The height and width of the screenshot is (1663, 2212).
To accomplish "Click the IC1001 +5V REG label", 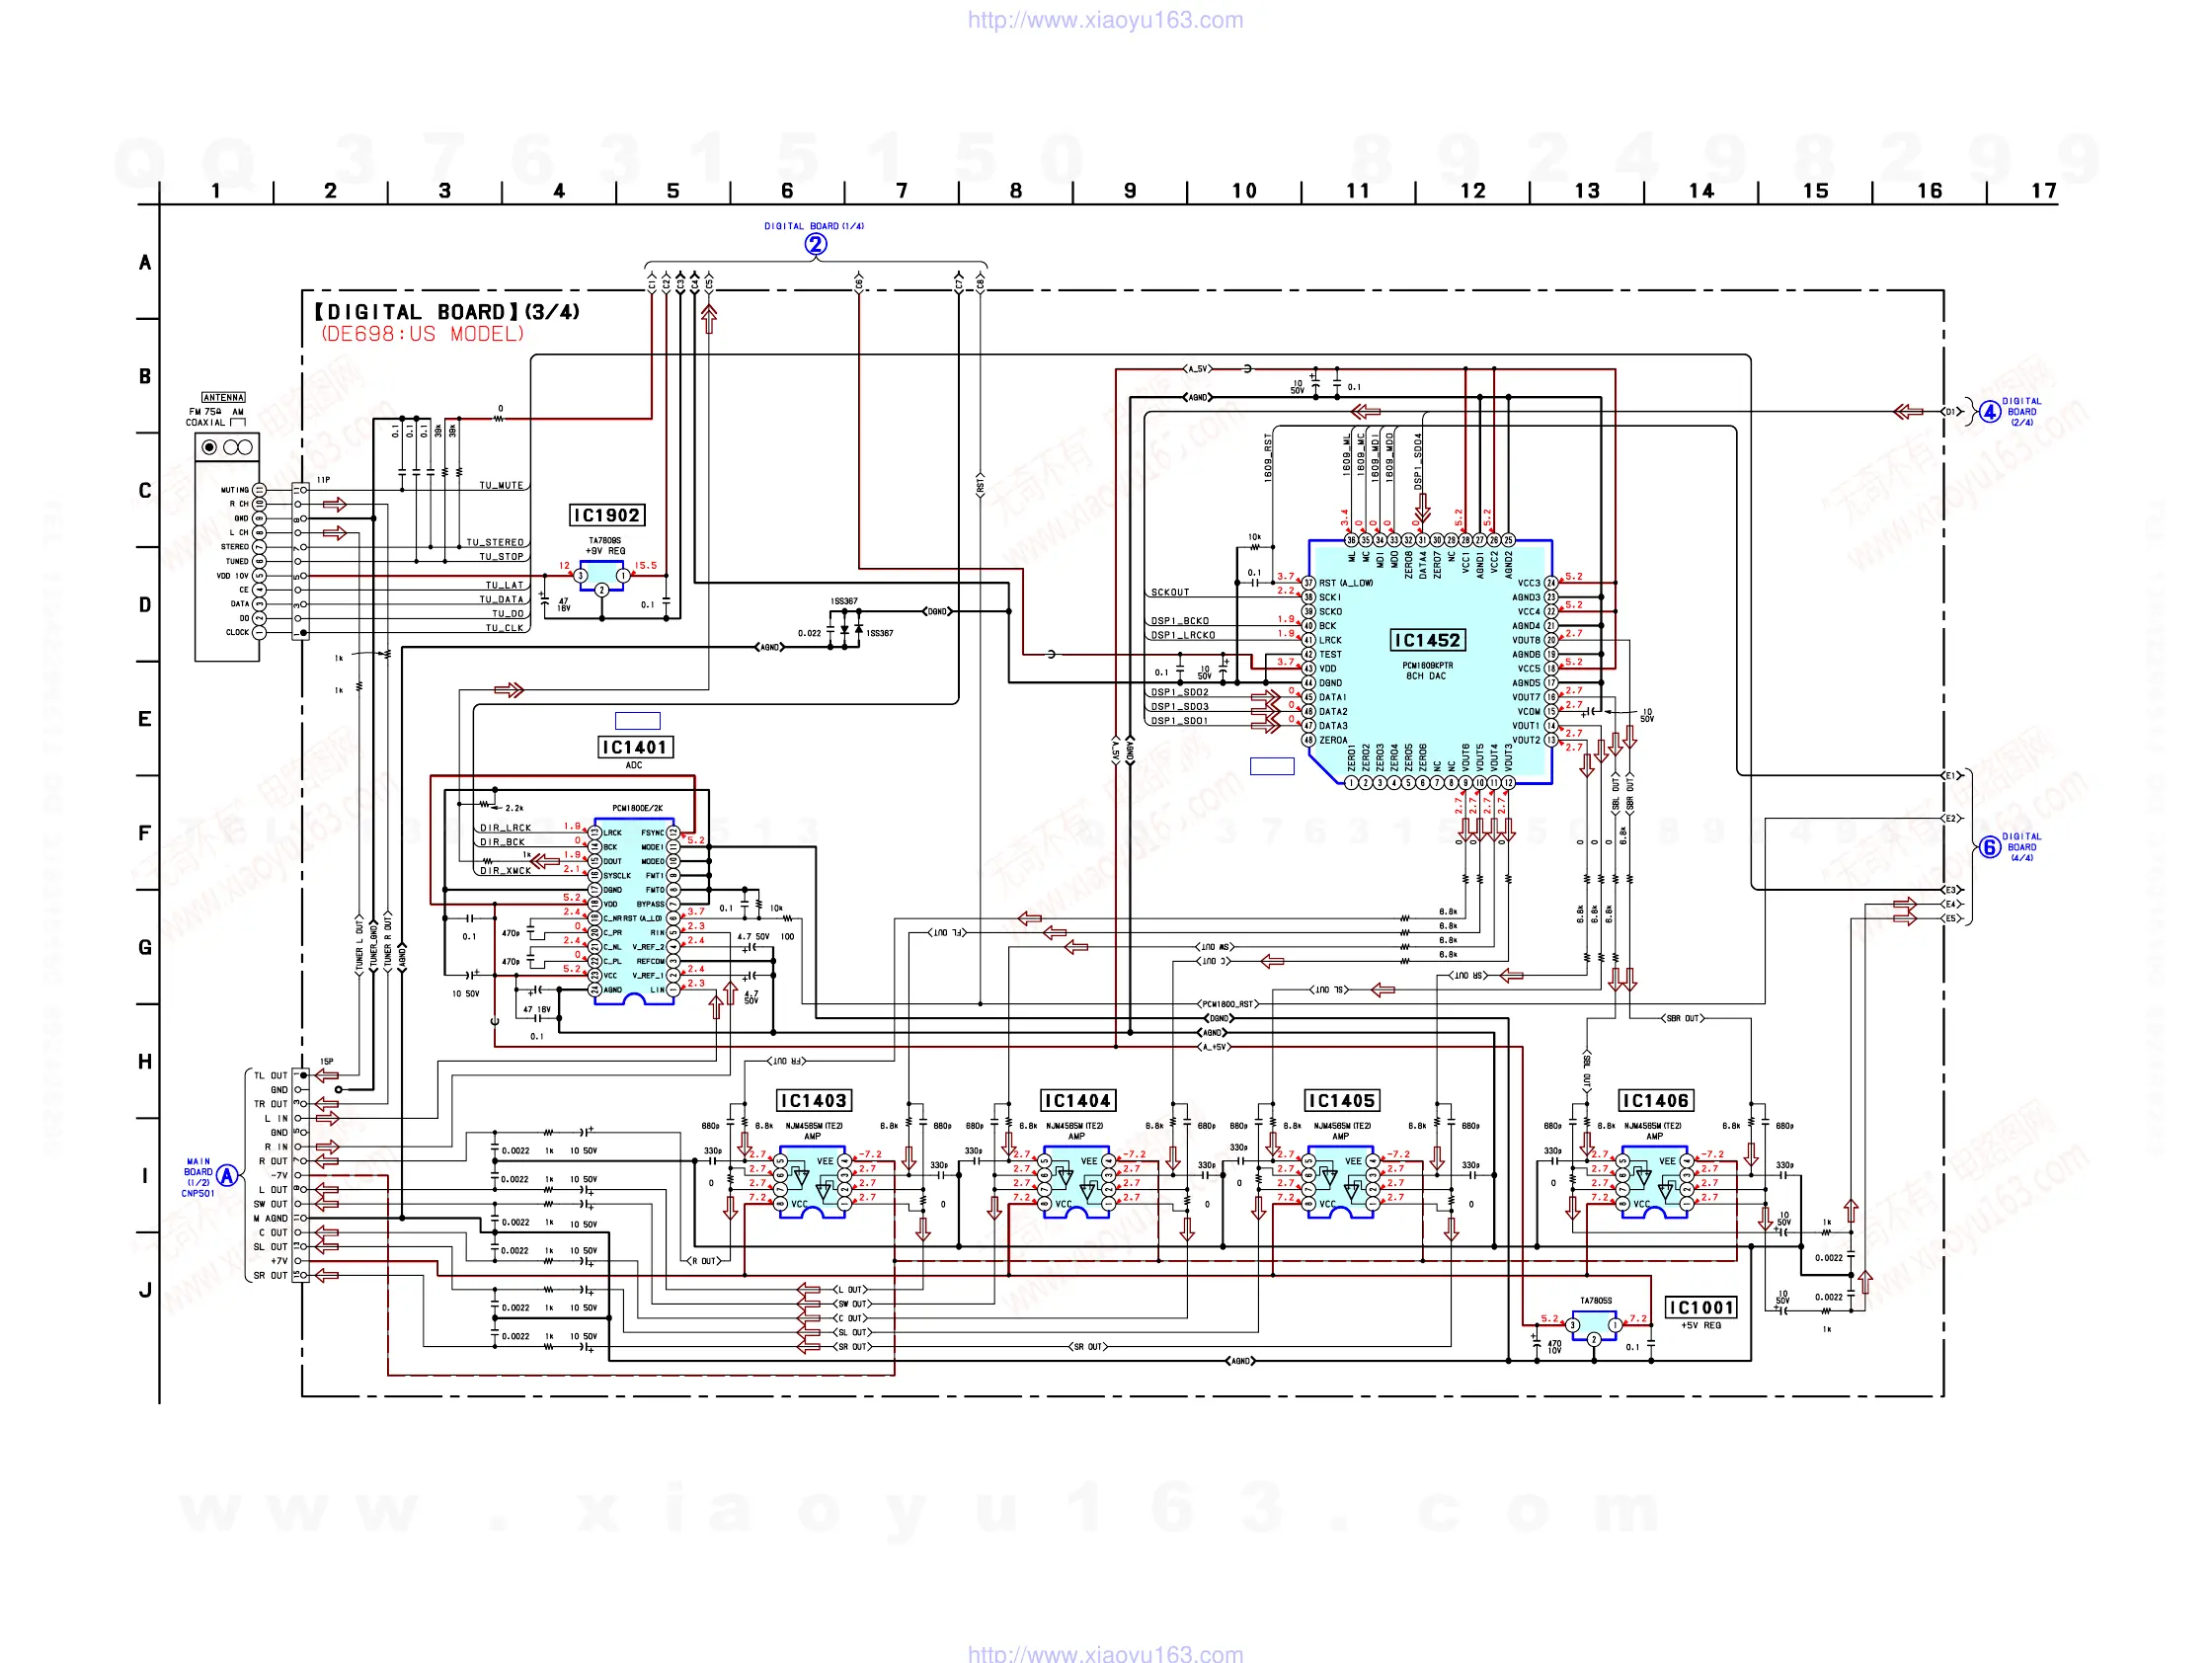I will (x=1701, y=1308).
